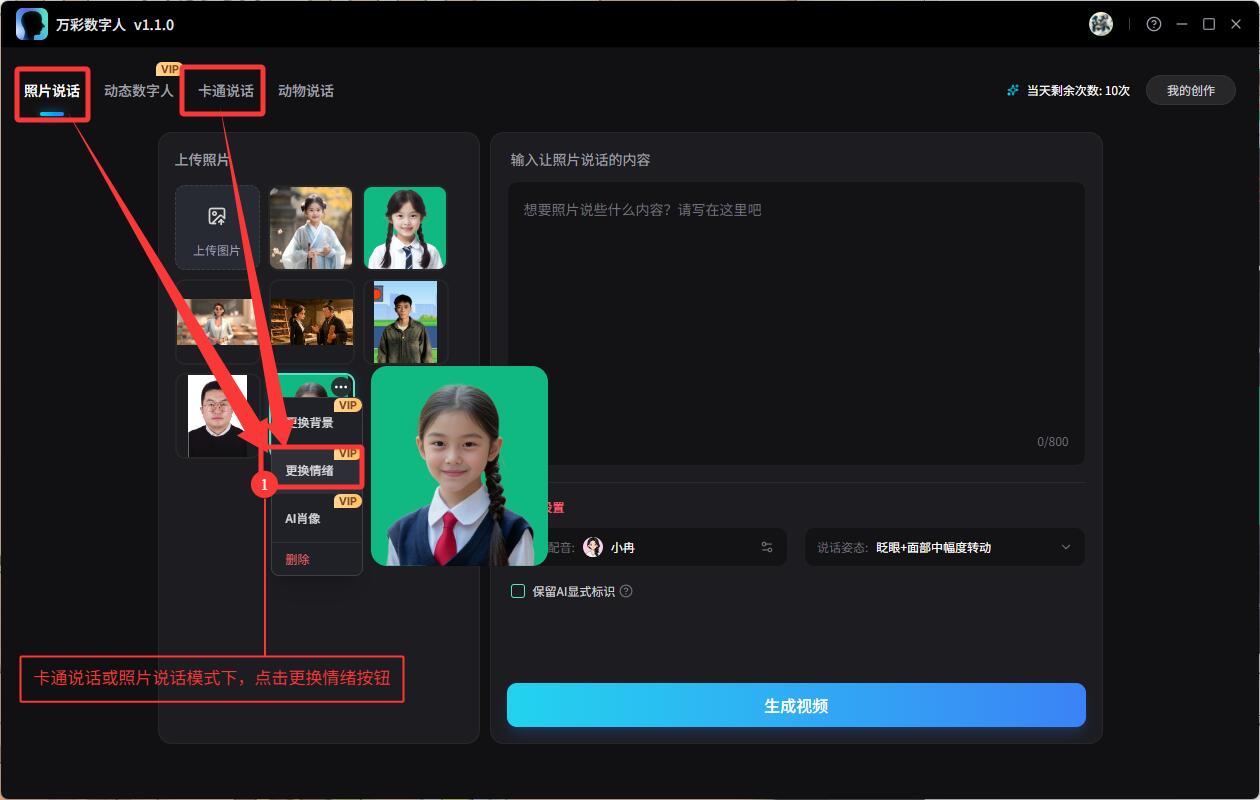Open the user avatar in title bar

click(x=1101, y=24)
